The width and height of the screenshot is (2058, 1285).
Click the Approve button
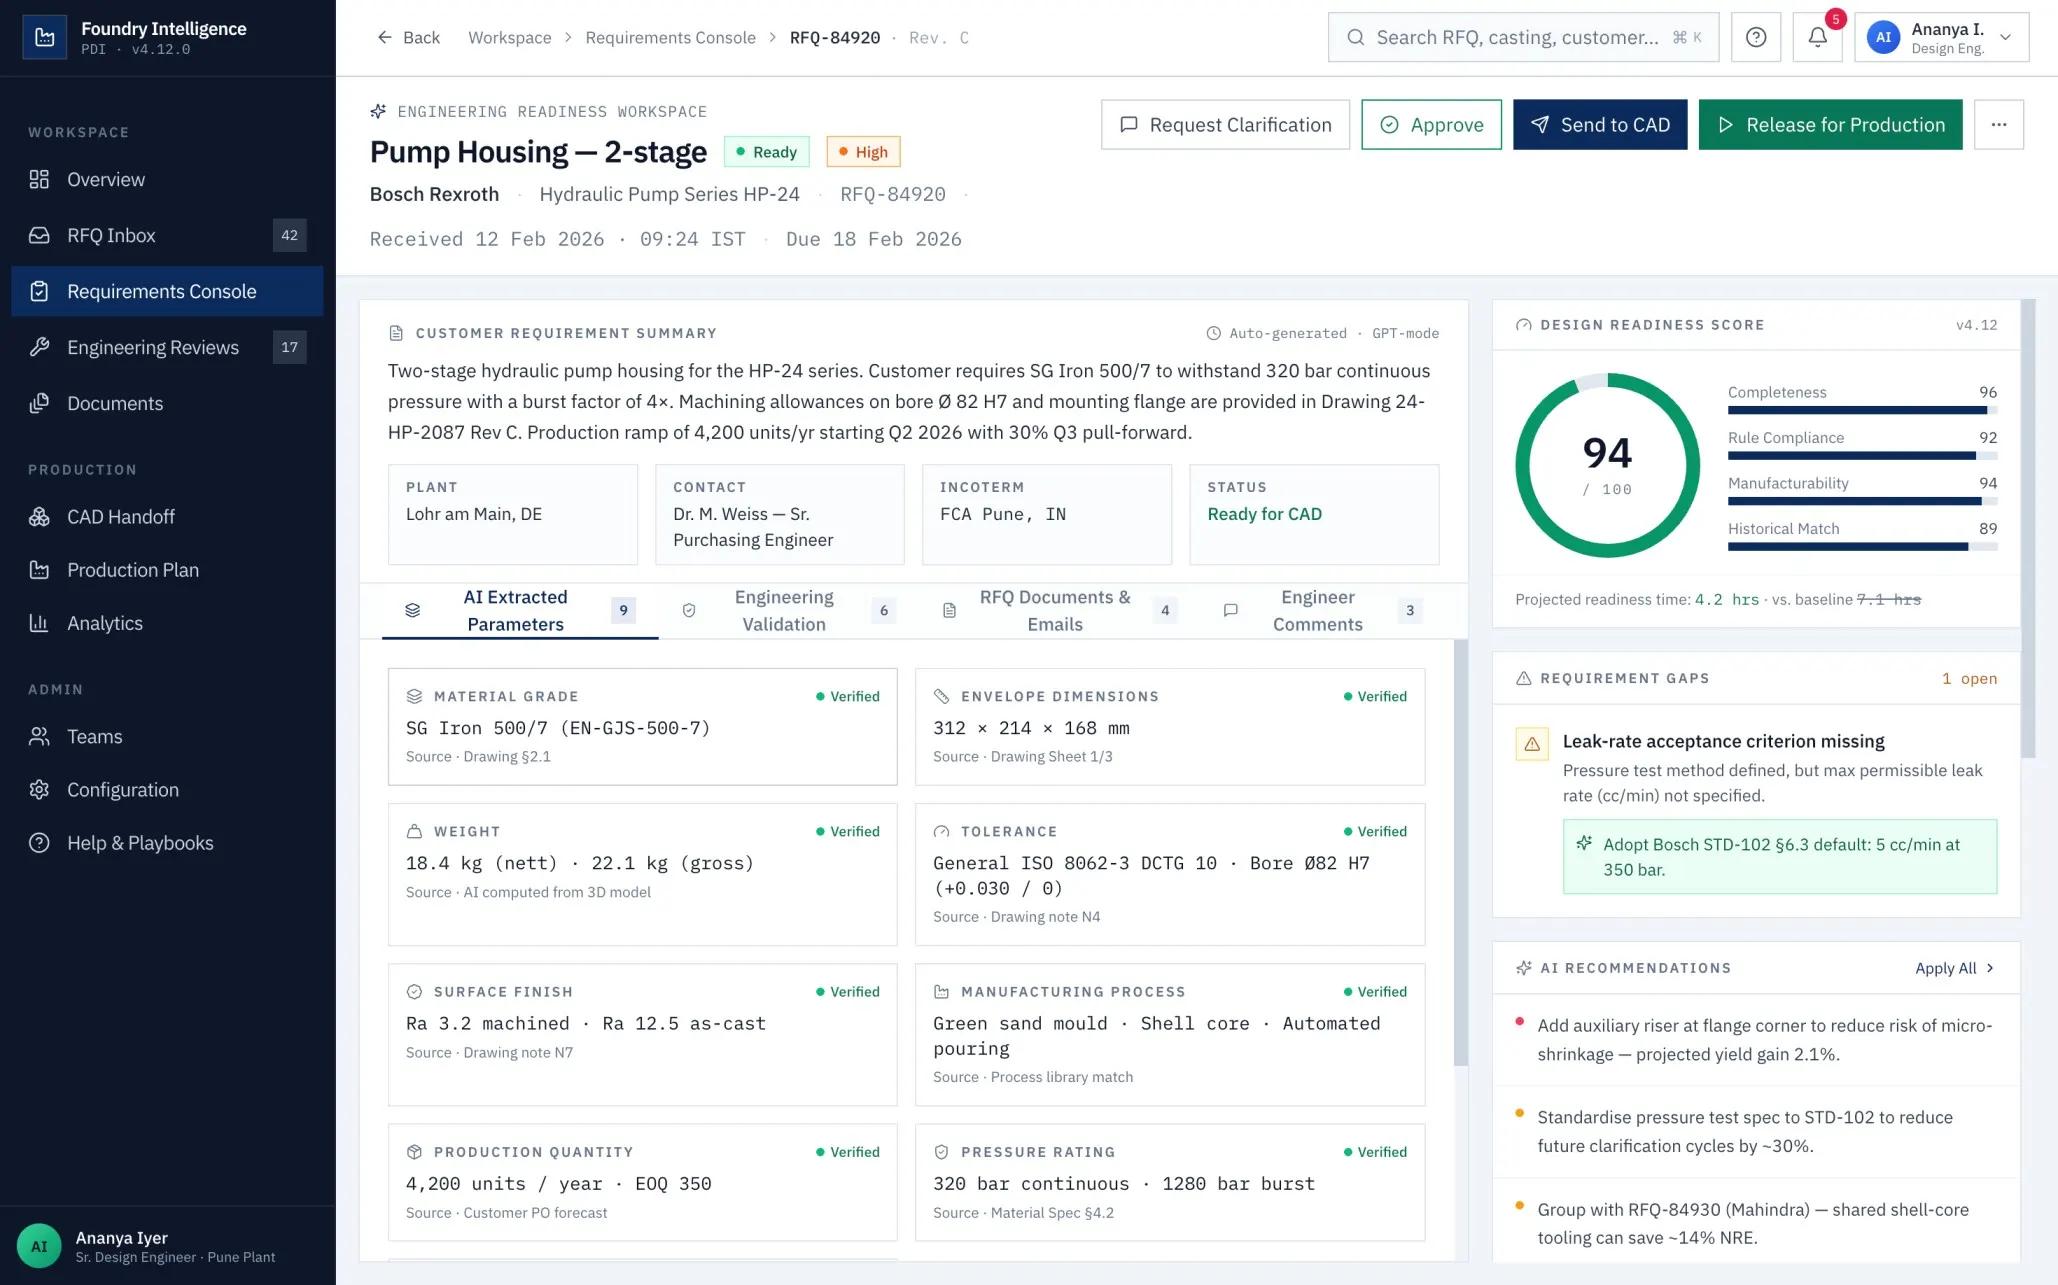click(x=1431, y=125)
